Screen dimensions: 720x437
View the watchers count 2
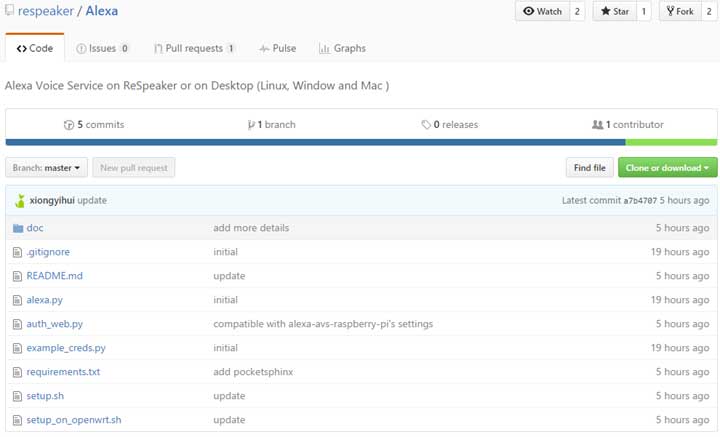[x=577, y=11]
